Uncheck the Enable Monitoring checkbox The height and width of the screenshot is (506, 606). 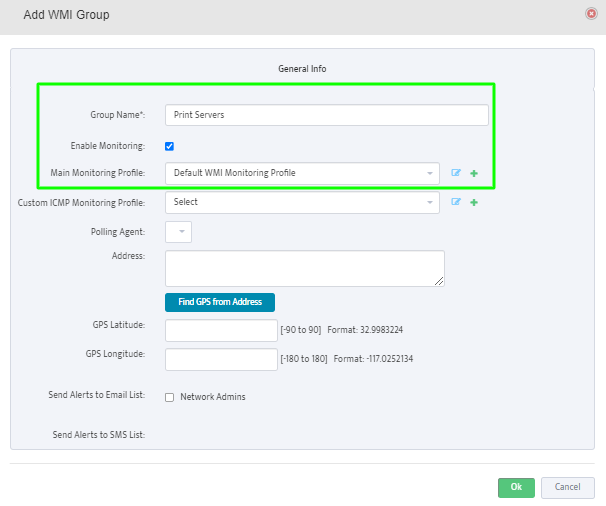(x=170, y=146)
